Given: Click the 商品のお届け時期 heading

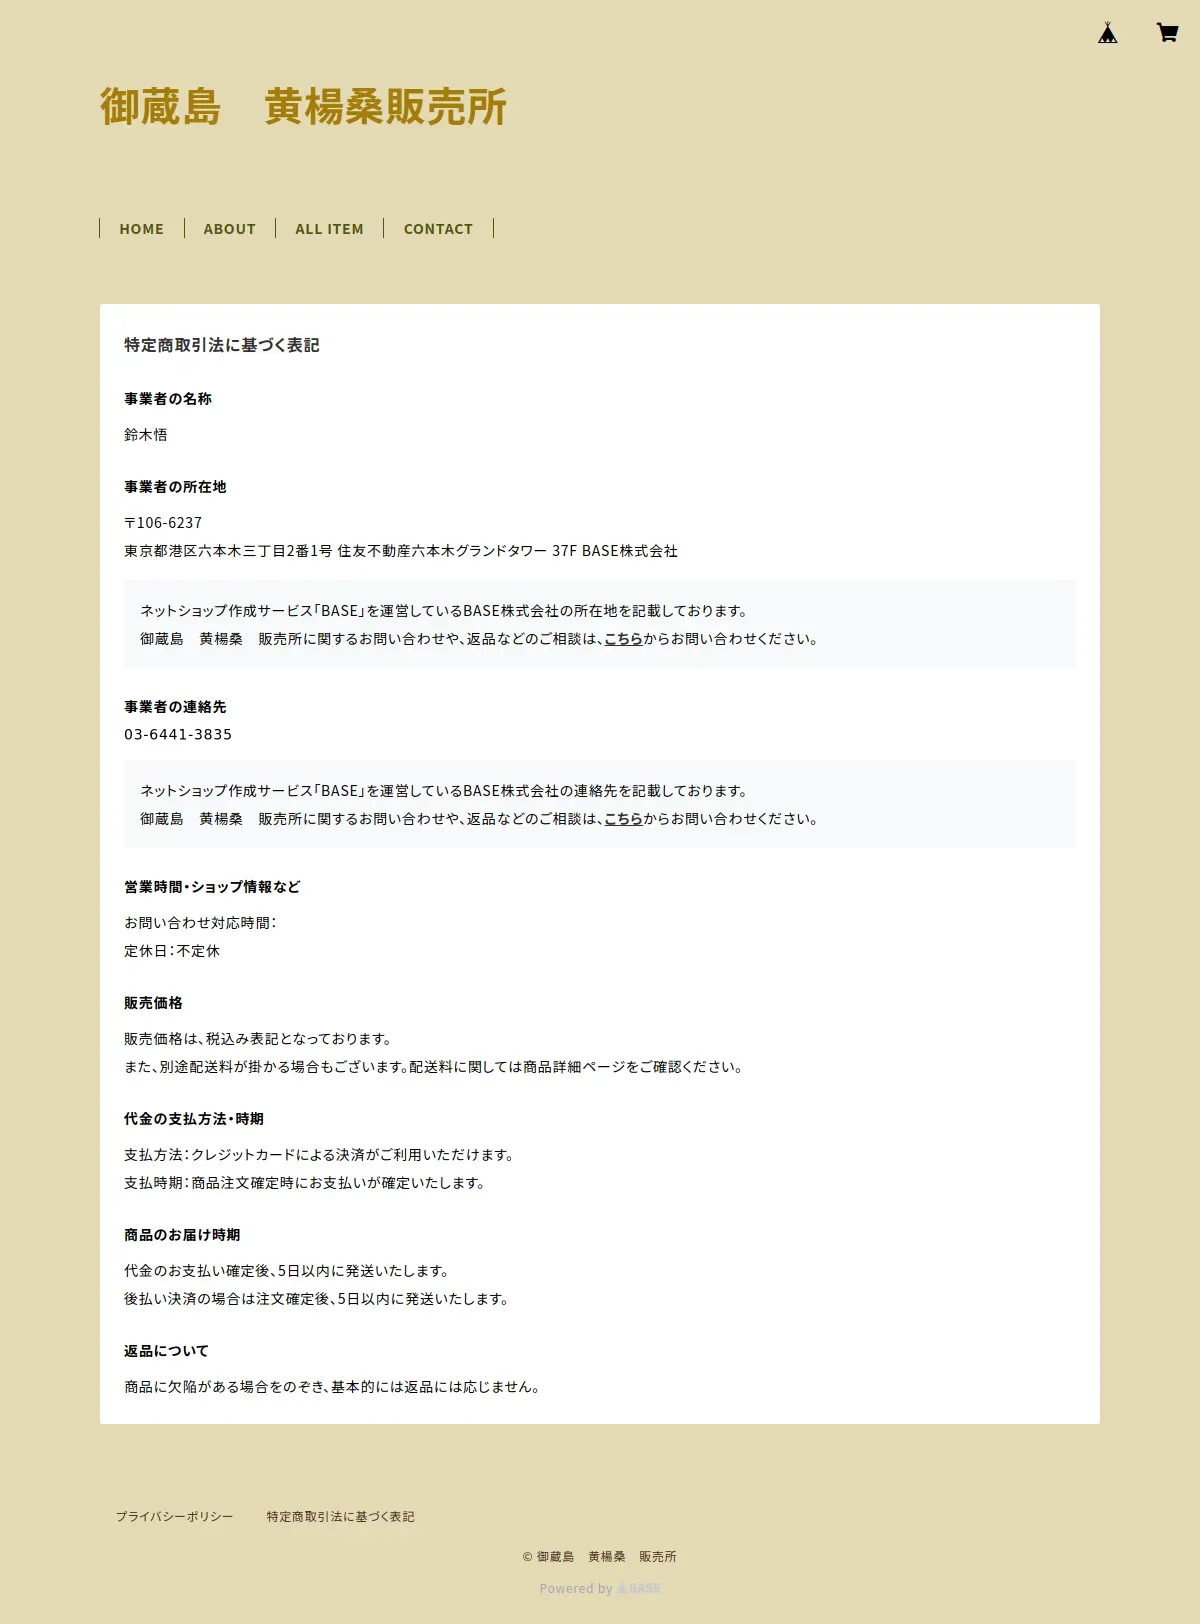Looking at the screenshot, I should click(182, 1235).
